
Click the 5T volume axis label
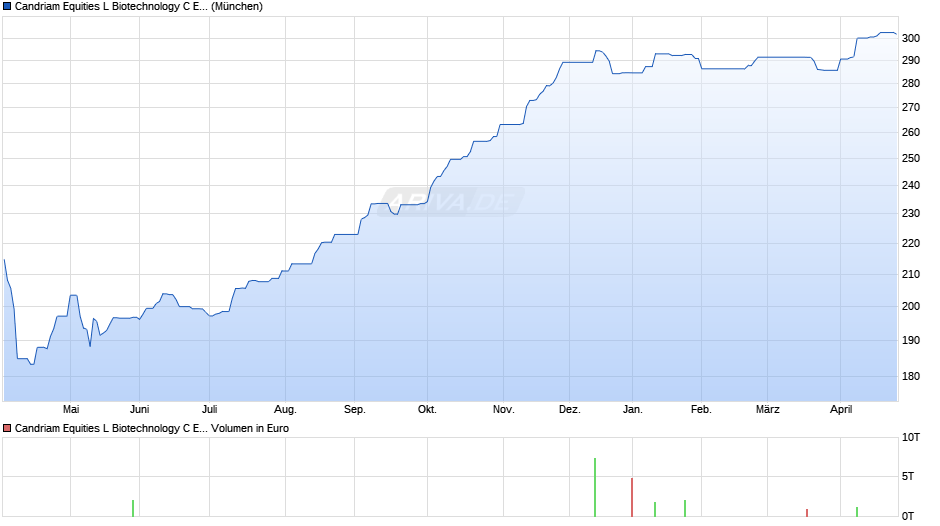click(x=908, y=476)
